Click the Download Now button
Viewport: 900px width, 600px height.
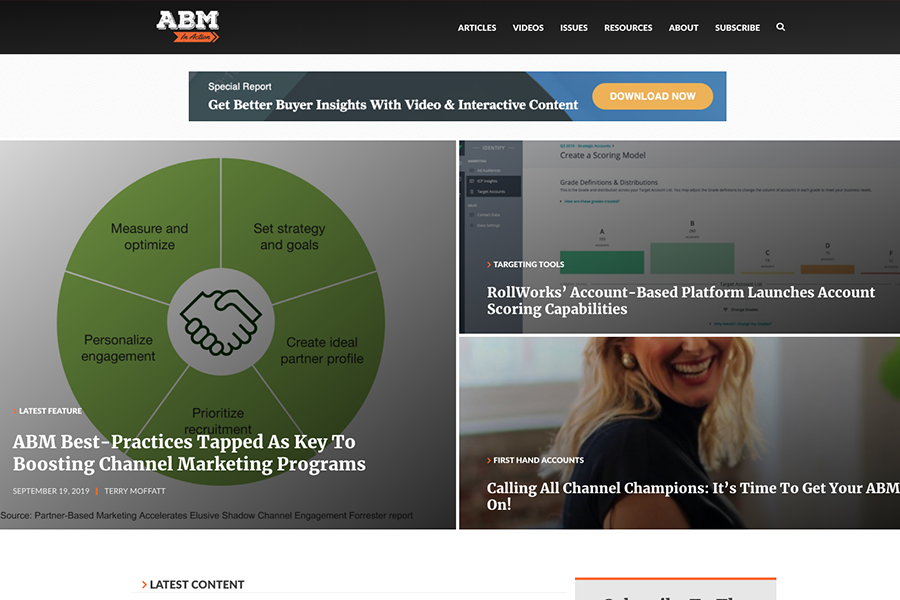tap(653, 96)
